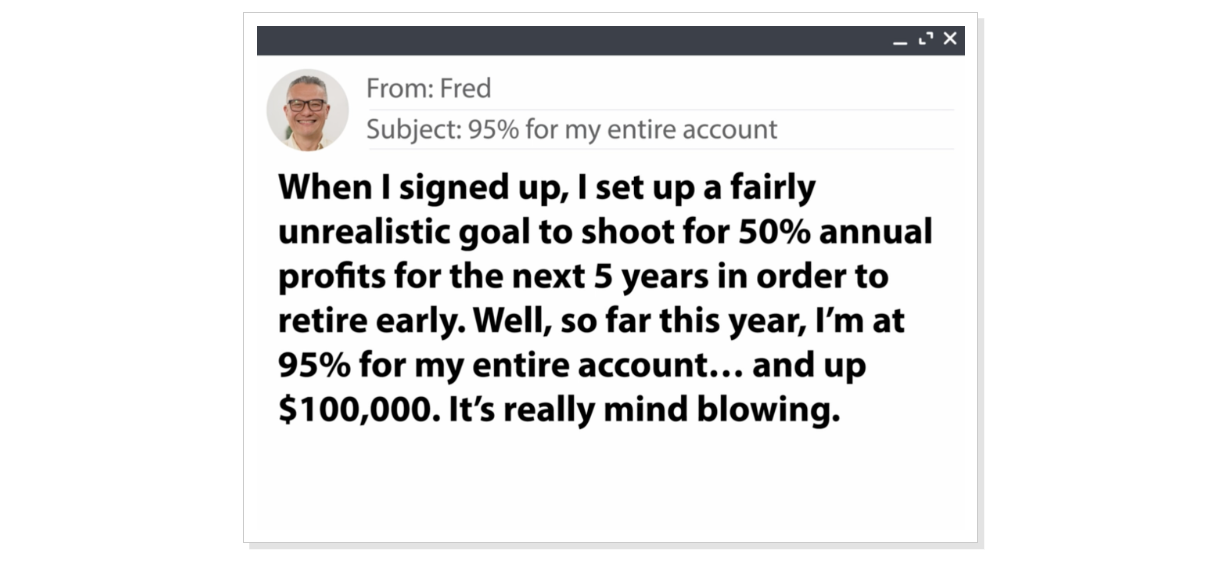The height and width of the screenshot is (565, 1208).
Task: Open Fred's profile photo avatar
Action: (307, 110)
